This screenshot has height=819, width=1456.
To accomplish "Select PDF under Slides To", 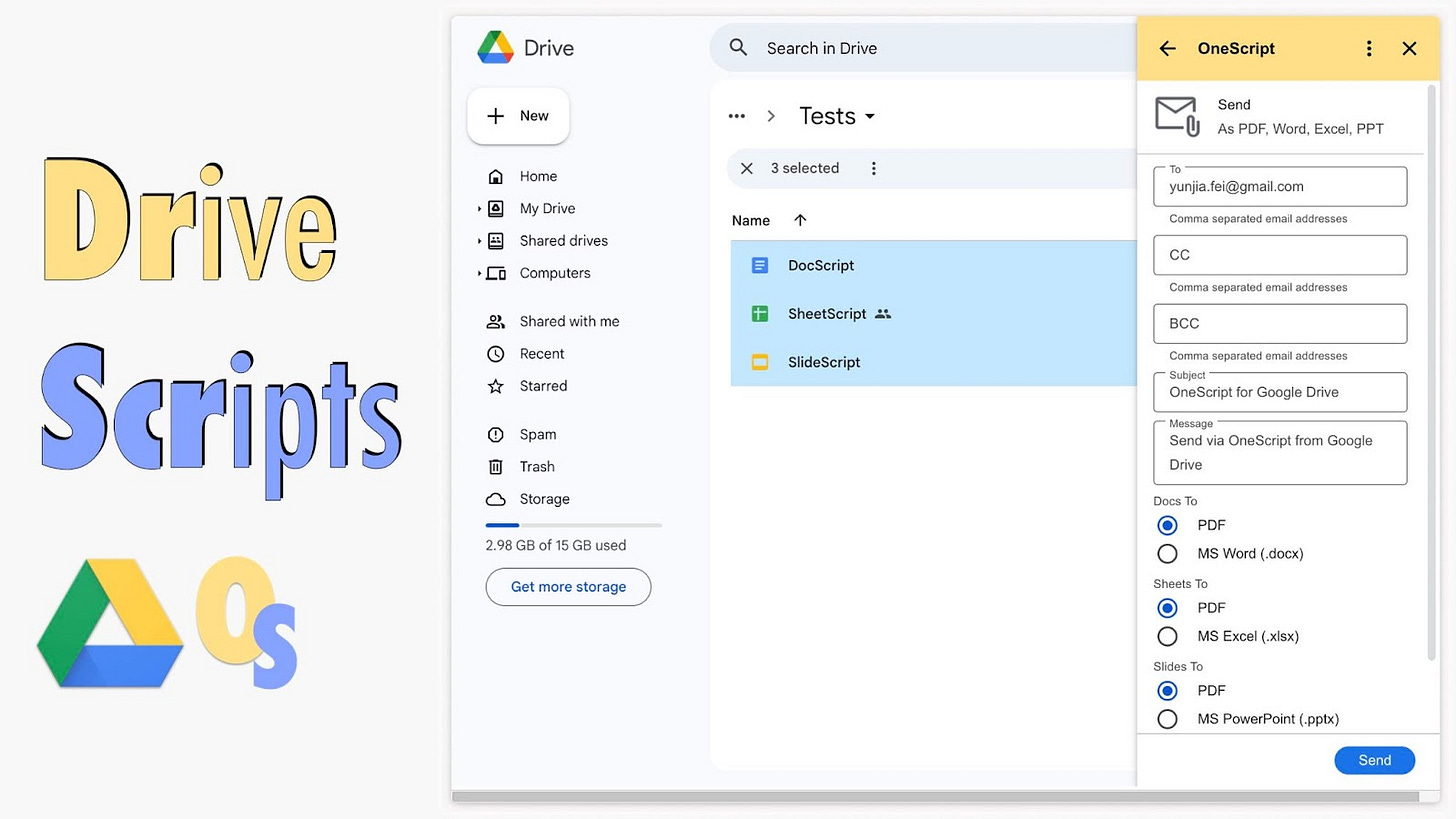I will coord(1167,690).
